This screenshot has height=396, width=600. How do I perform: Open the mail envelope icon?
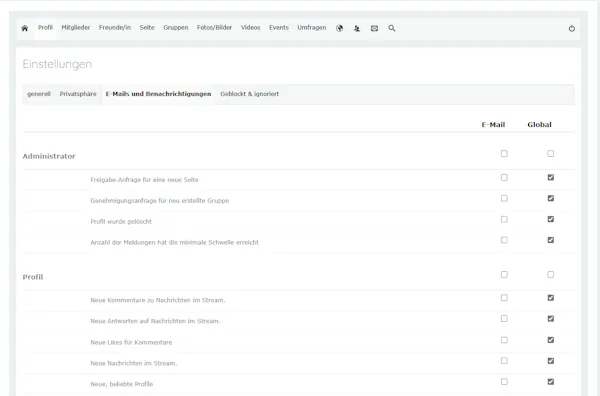(x=374, y=28)
